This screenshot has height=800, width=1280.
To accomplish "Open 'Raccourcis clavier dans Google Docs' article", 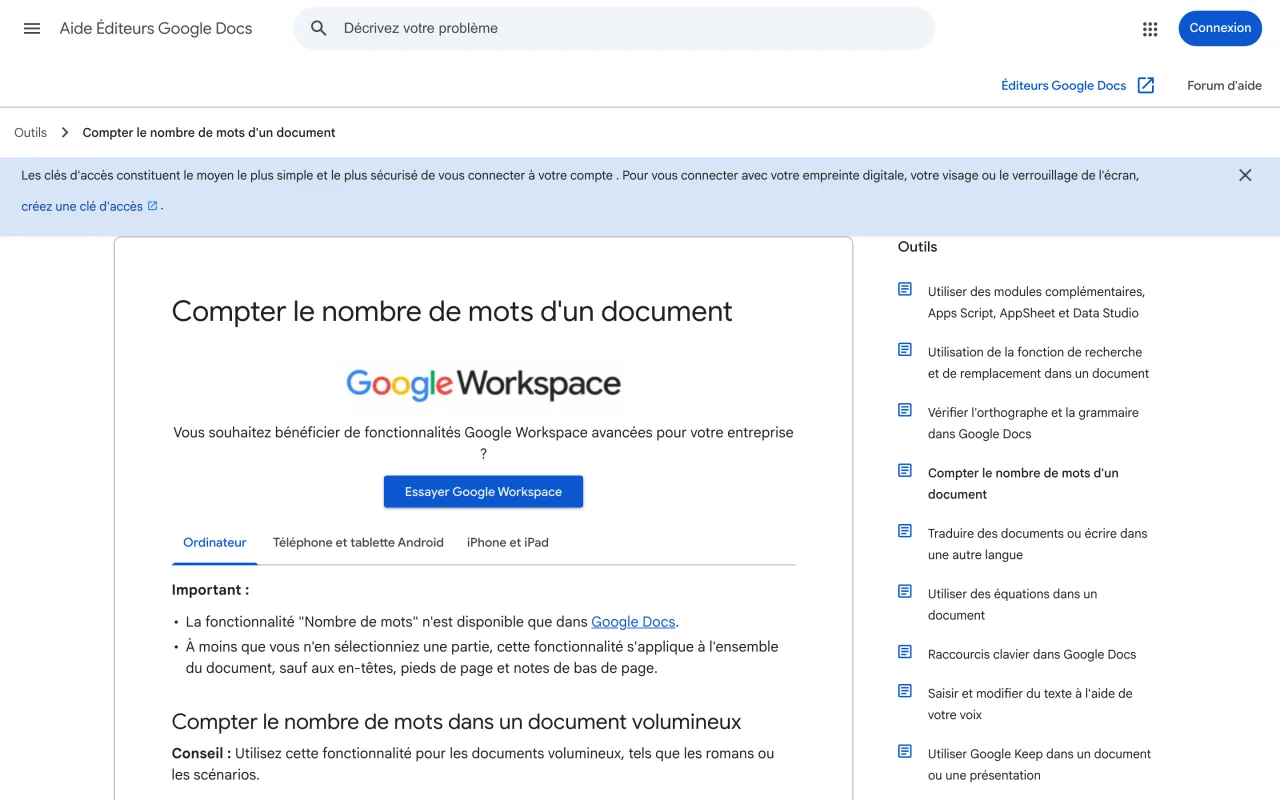I will 1032,654.
